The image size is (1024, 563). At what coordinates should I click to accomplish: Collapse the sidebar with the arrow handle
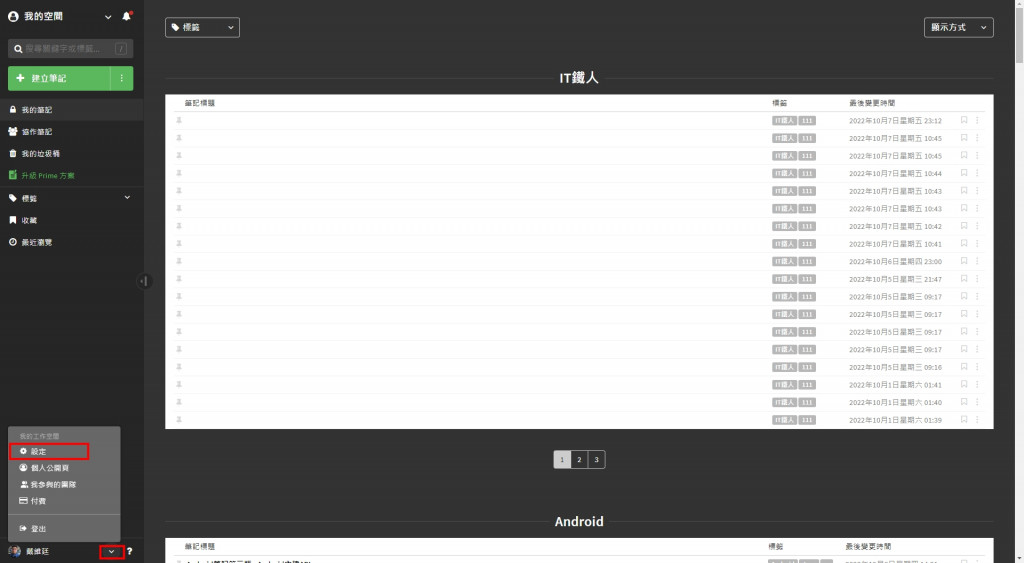pos(144,281)
